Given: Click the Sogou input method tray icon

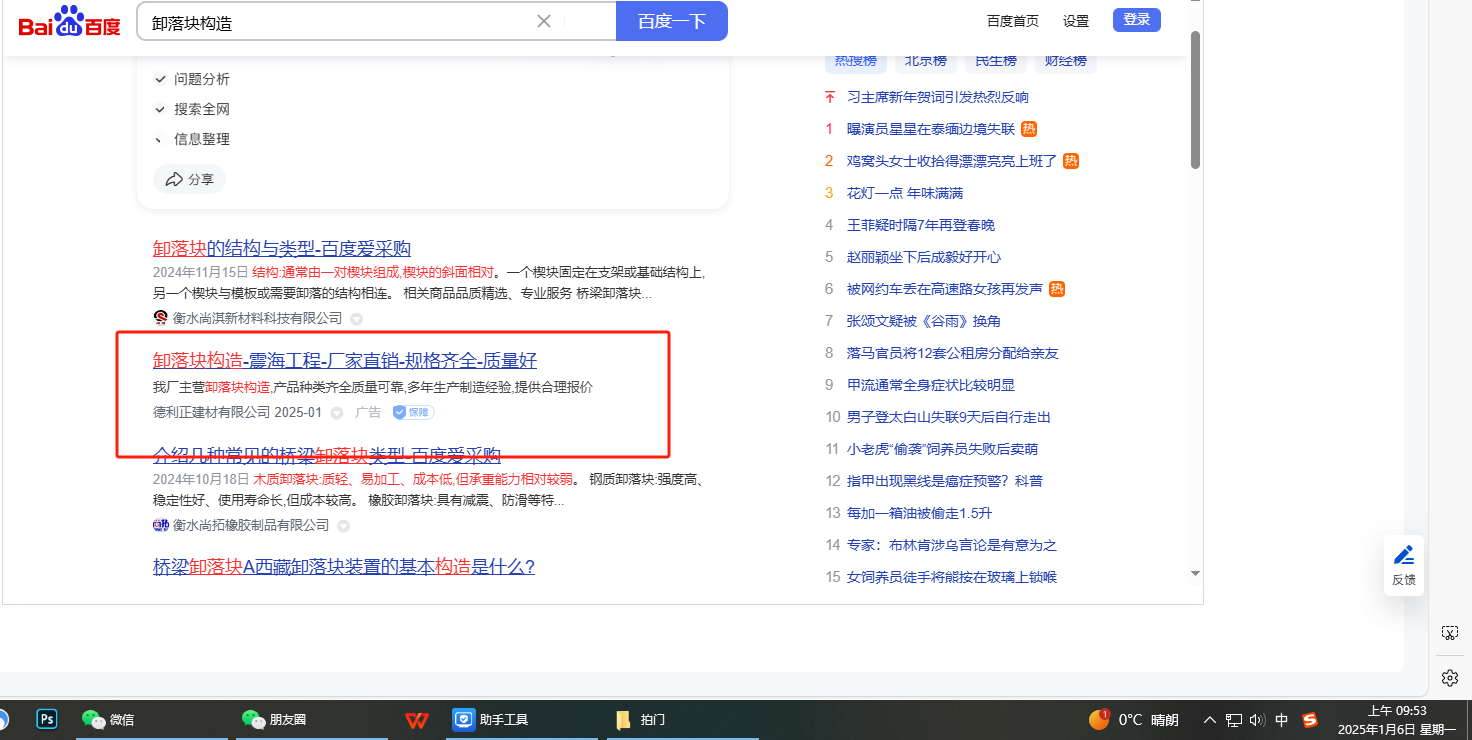Looking at the screenshot, I should (1310, 719).
